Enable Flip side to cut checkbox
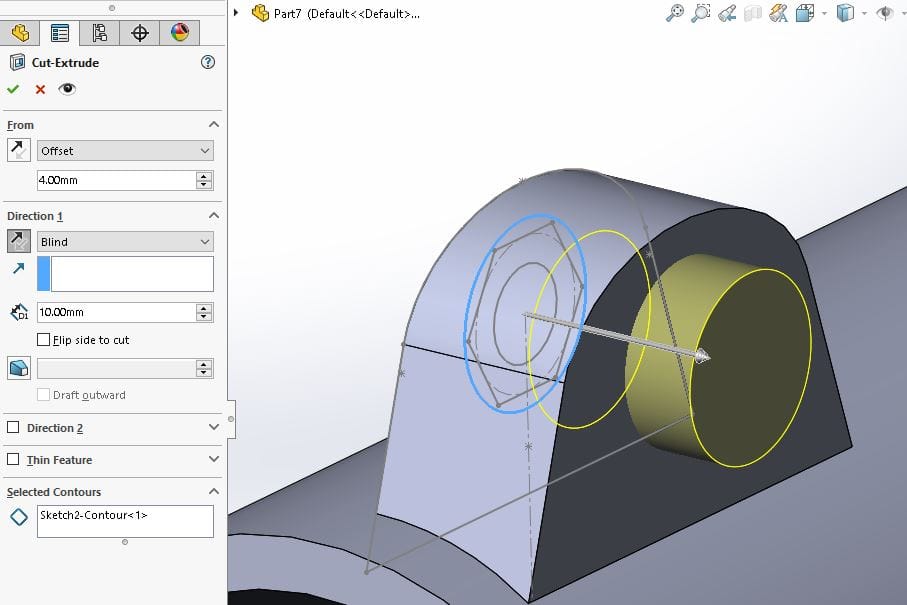 pyautogui.click(x=43, y=340)
